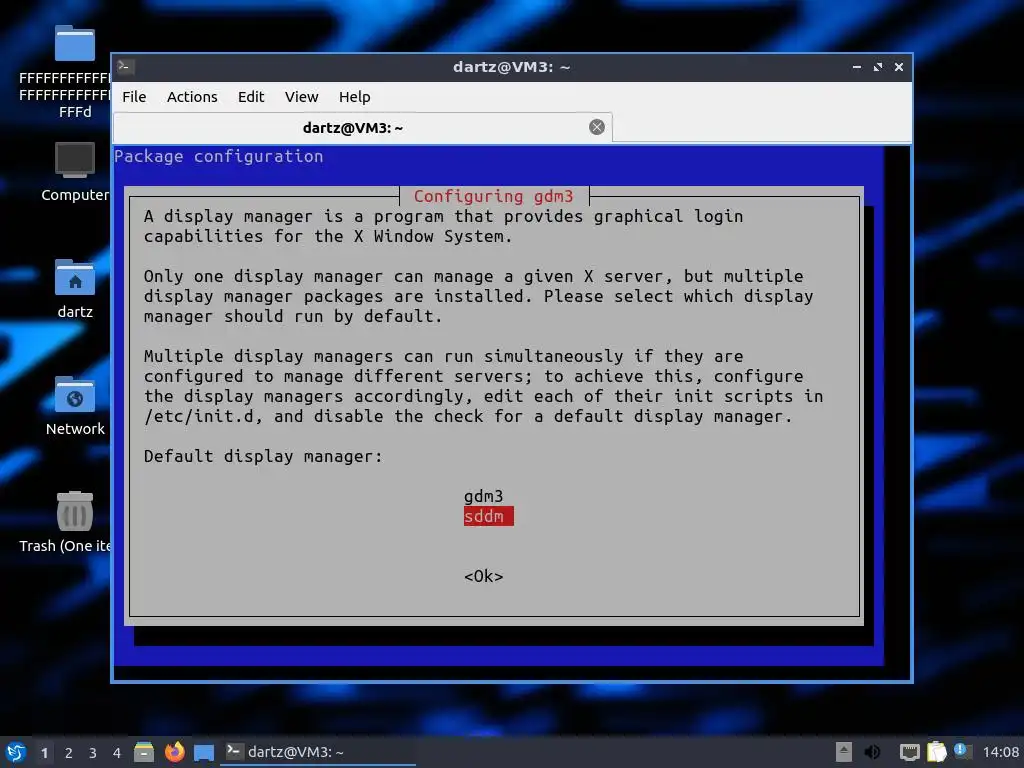Click the terminal icon in the title bar
Image resolution: width=1024 pixels, height=768 pixels.
(x=125, y=67)
